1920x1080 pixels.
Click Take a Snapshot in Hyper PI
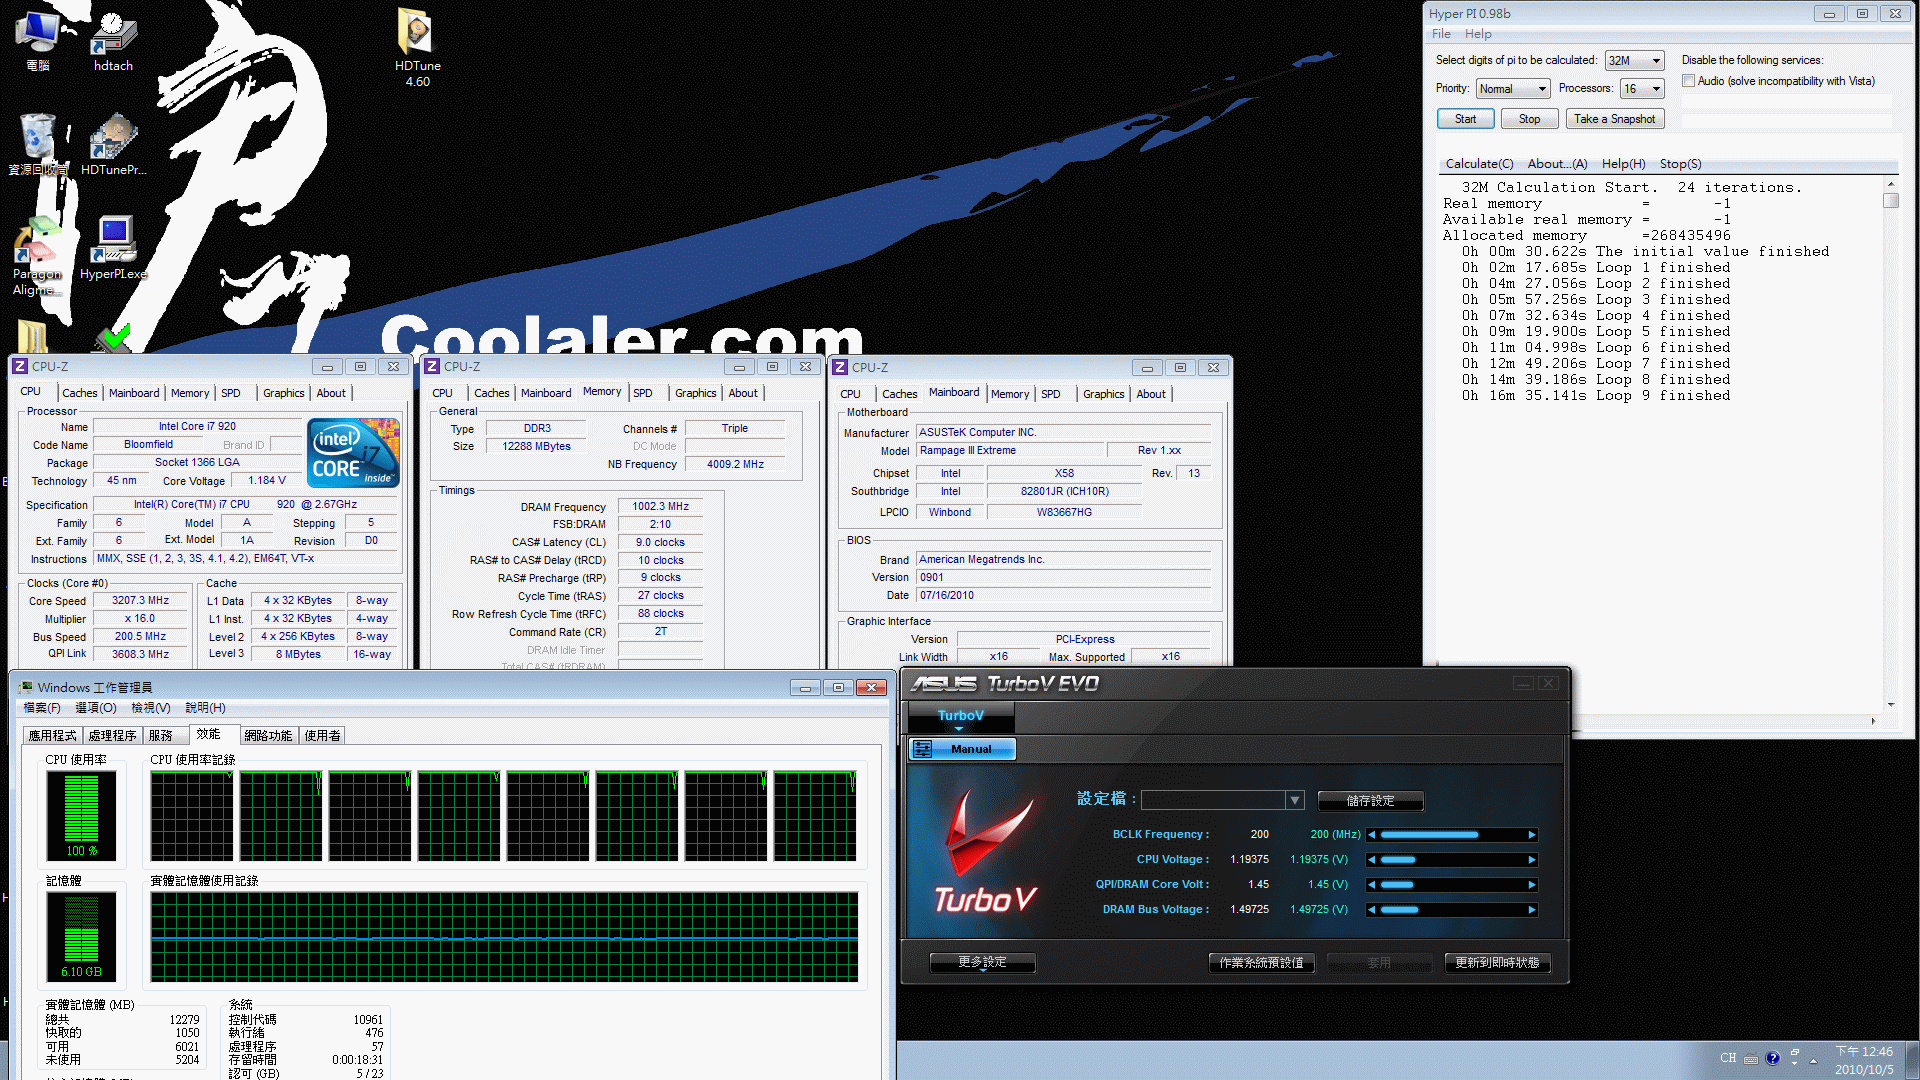tap(1614, 119)
